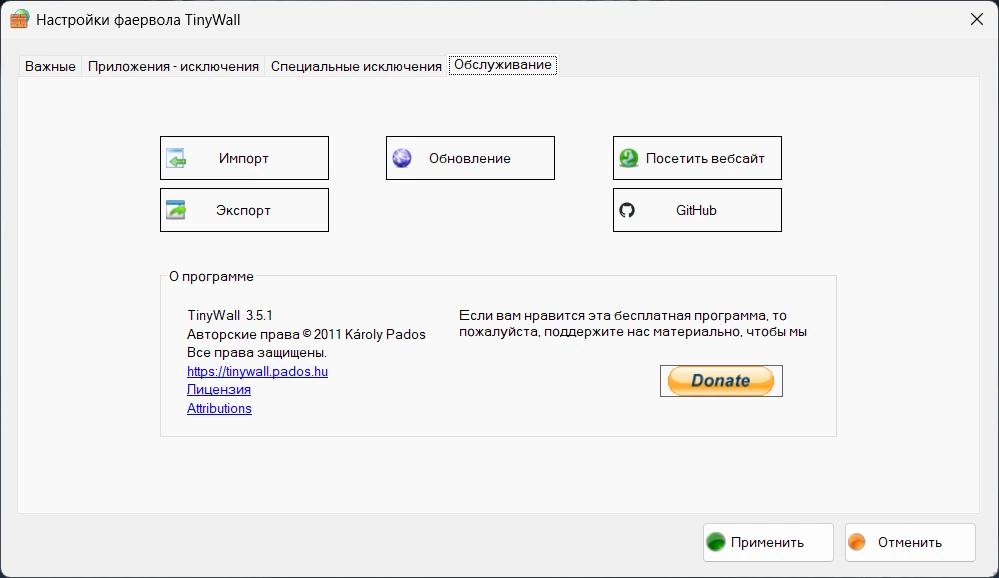999x578 pixels.
Task: Click the green Visit website icon
Action: pos(629,158)
